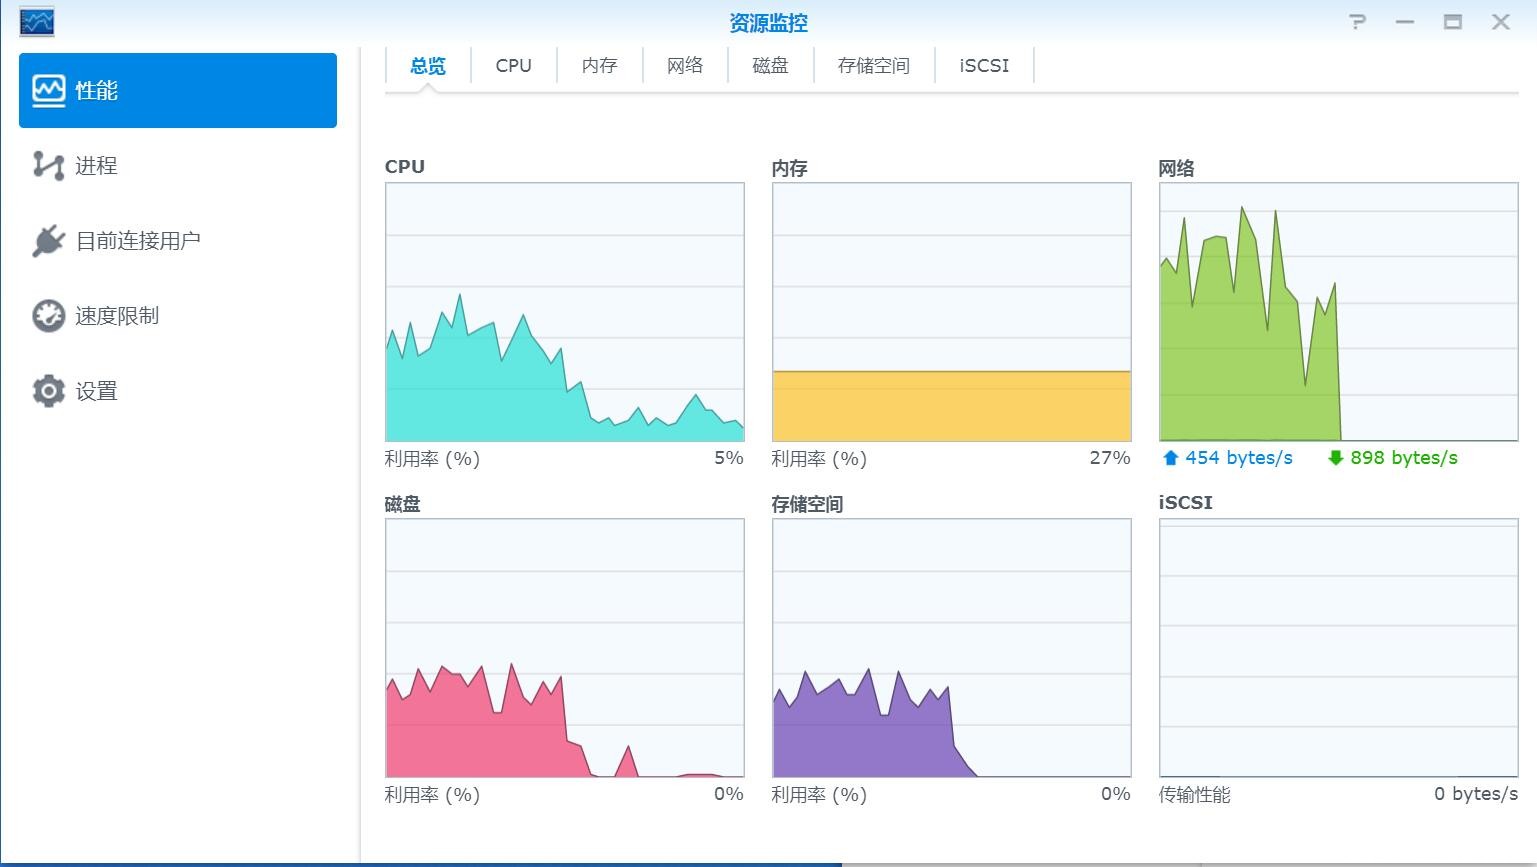Click the iSCSI chart heading

(1186, 503)
